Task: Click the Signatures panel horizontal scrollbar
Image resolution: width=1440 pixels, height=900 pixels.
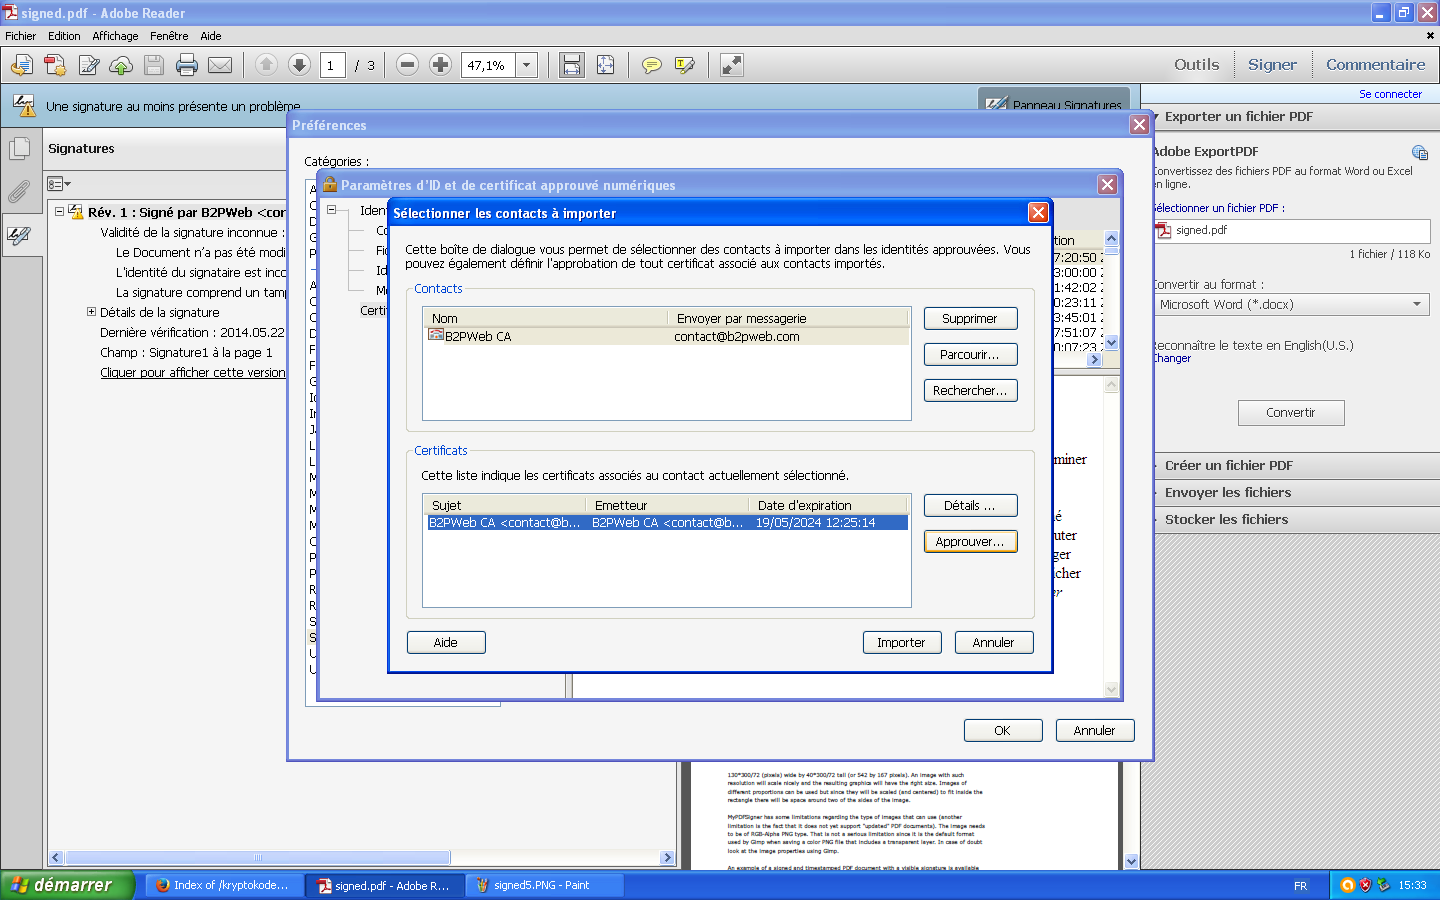Action: 258,858
